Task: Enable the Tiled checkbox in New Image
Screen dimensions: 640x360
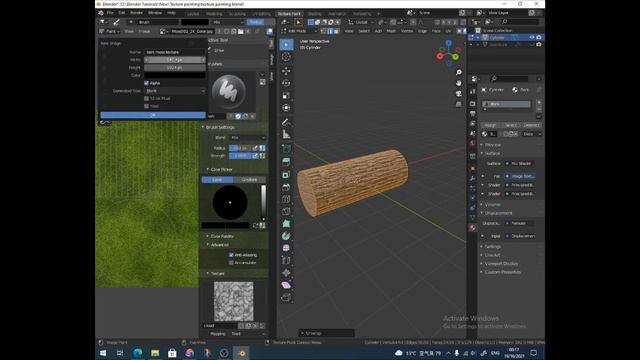Action: pyautogui.click(x=147, y=106)
